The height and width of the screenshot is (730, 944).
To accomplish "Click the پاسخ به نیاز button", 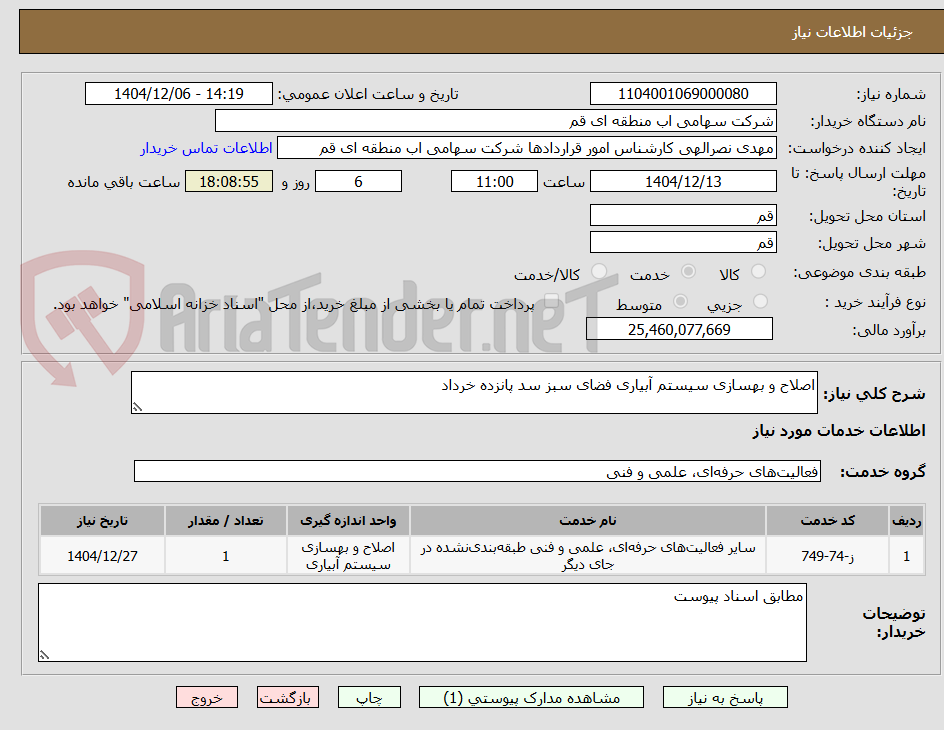I will [x=725, y=698].
